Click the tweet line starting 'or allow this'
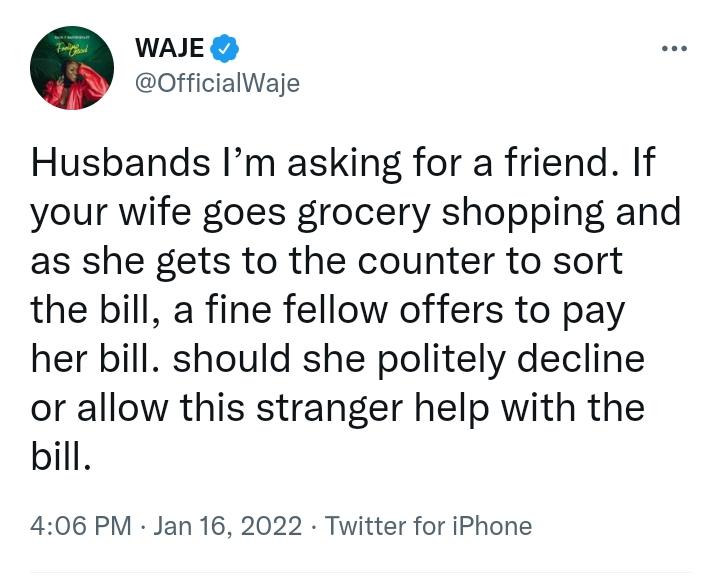The width and height of the screenshot is (720, 586). tap(337, 408)
